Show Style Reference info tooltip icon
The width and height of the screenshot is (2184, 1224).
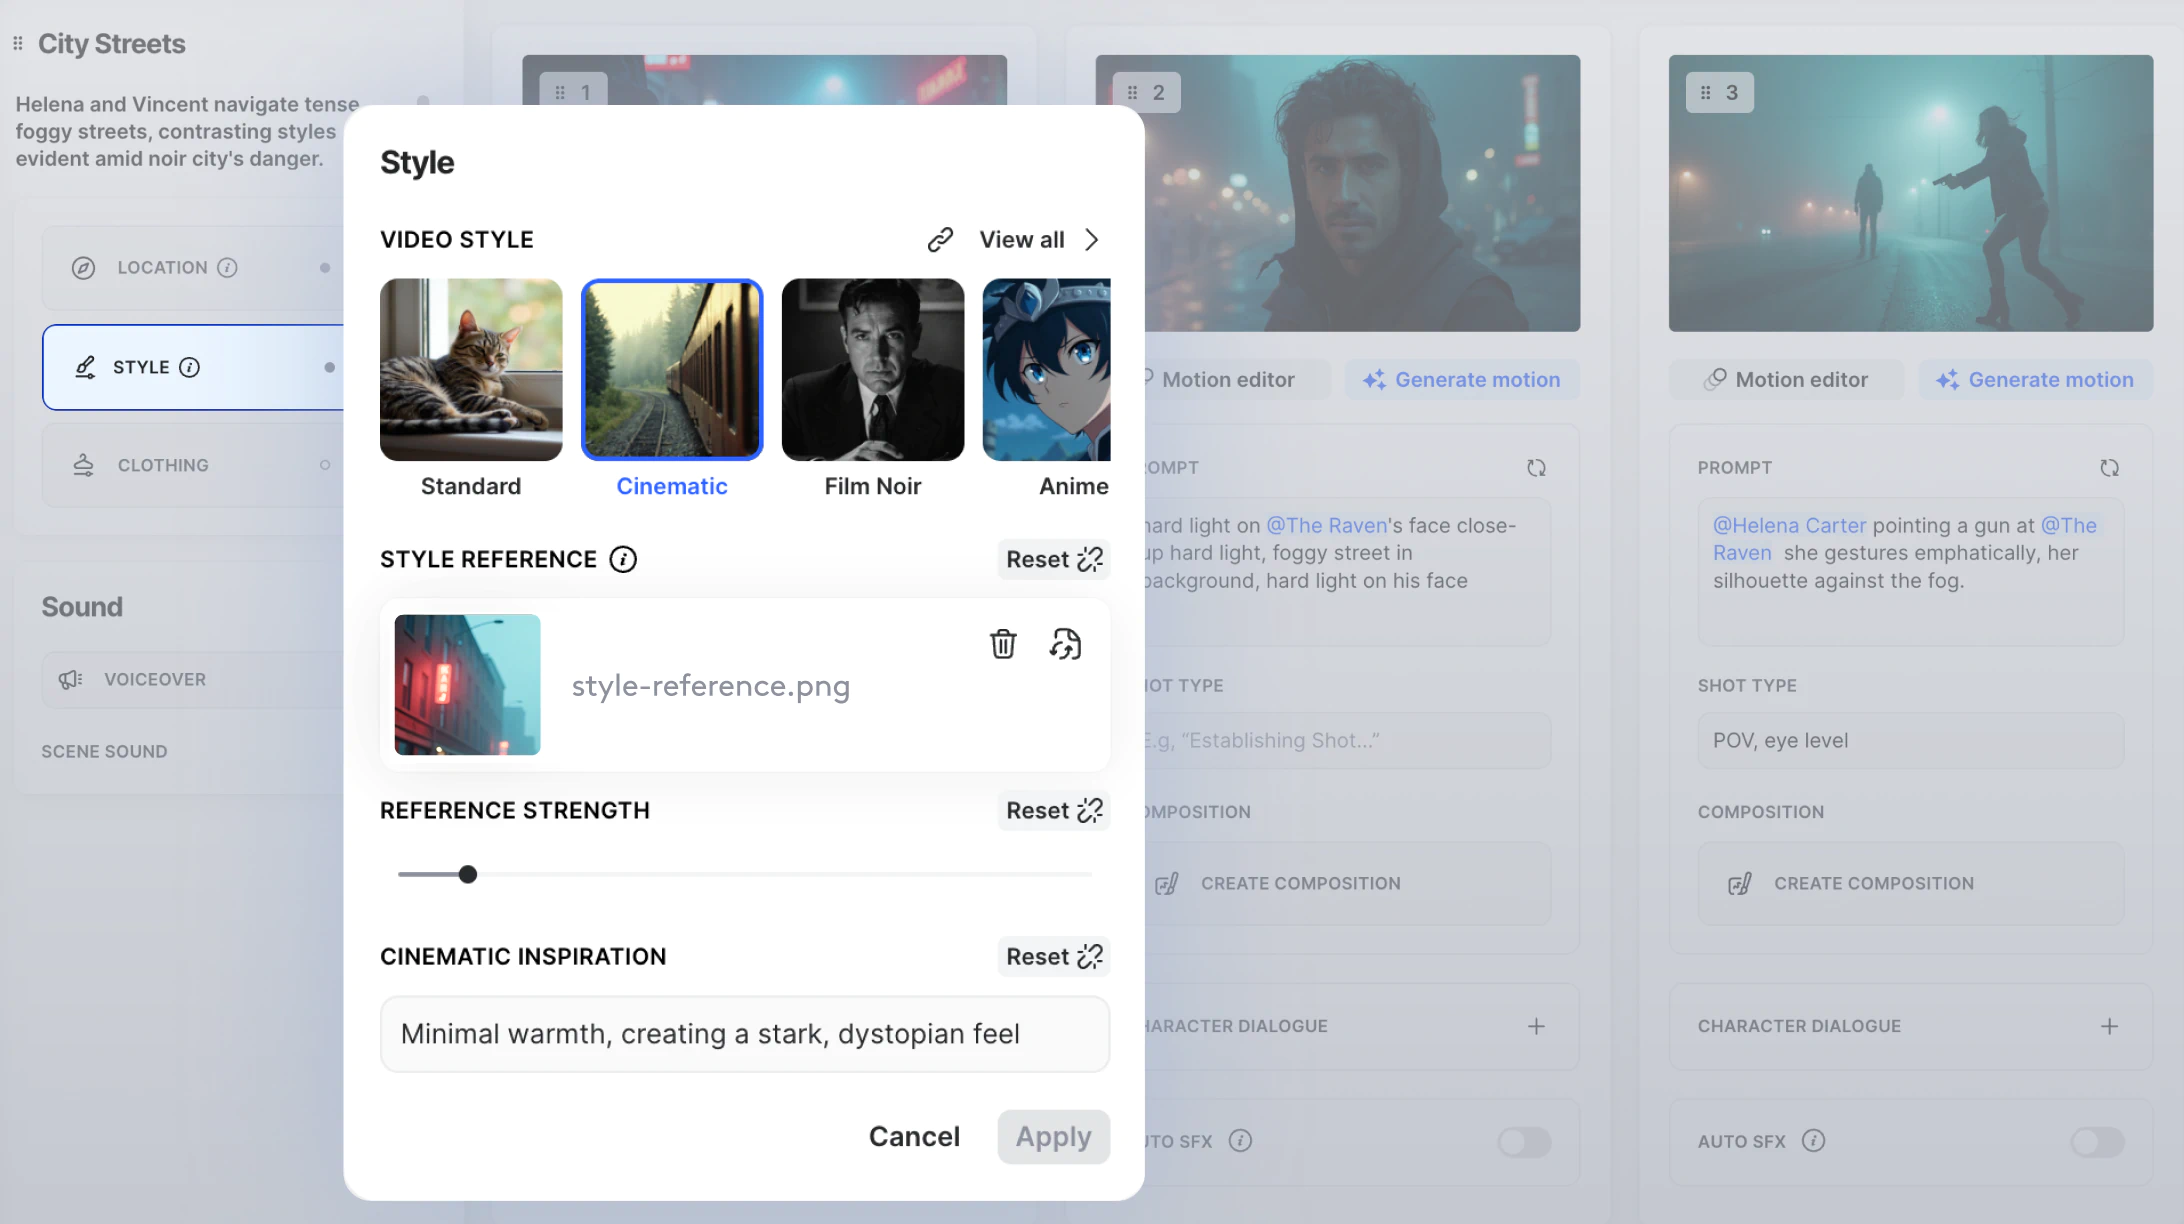tap(623, 559)
